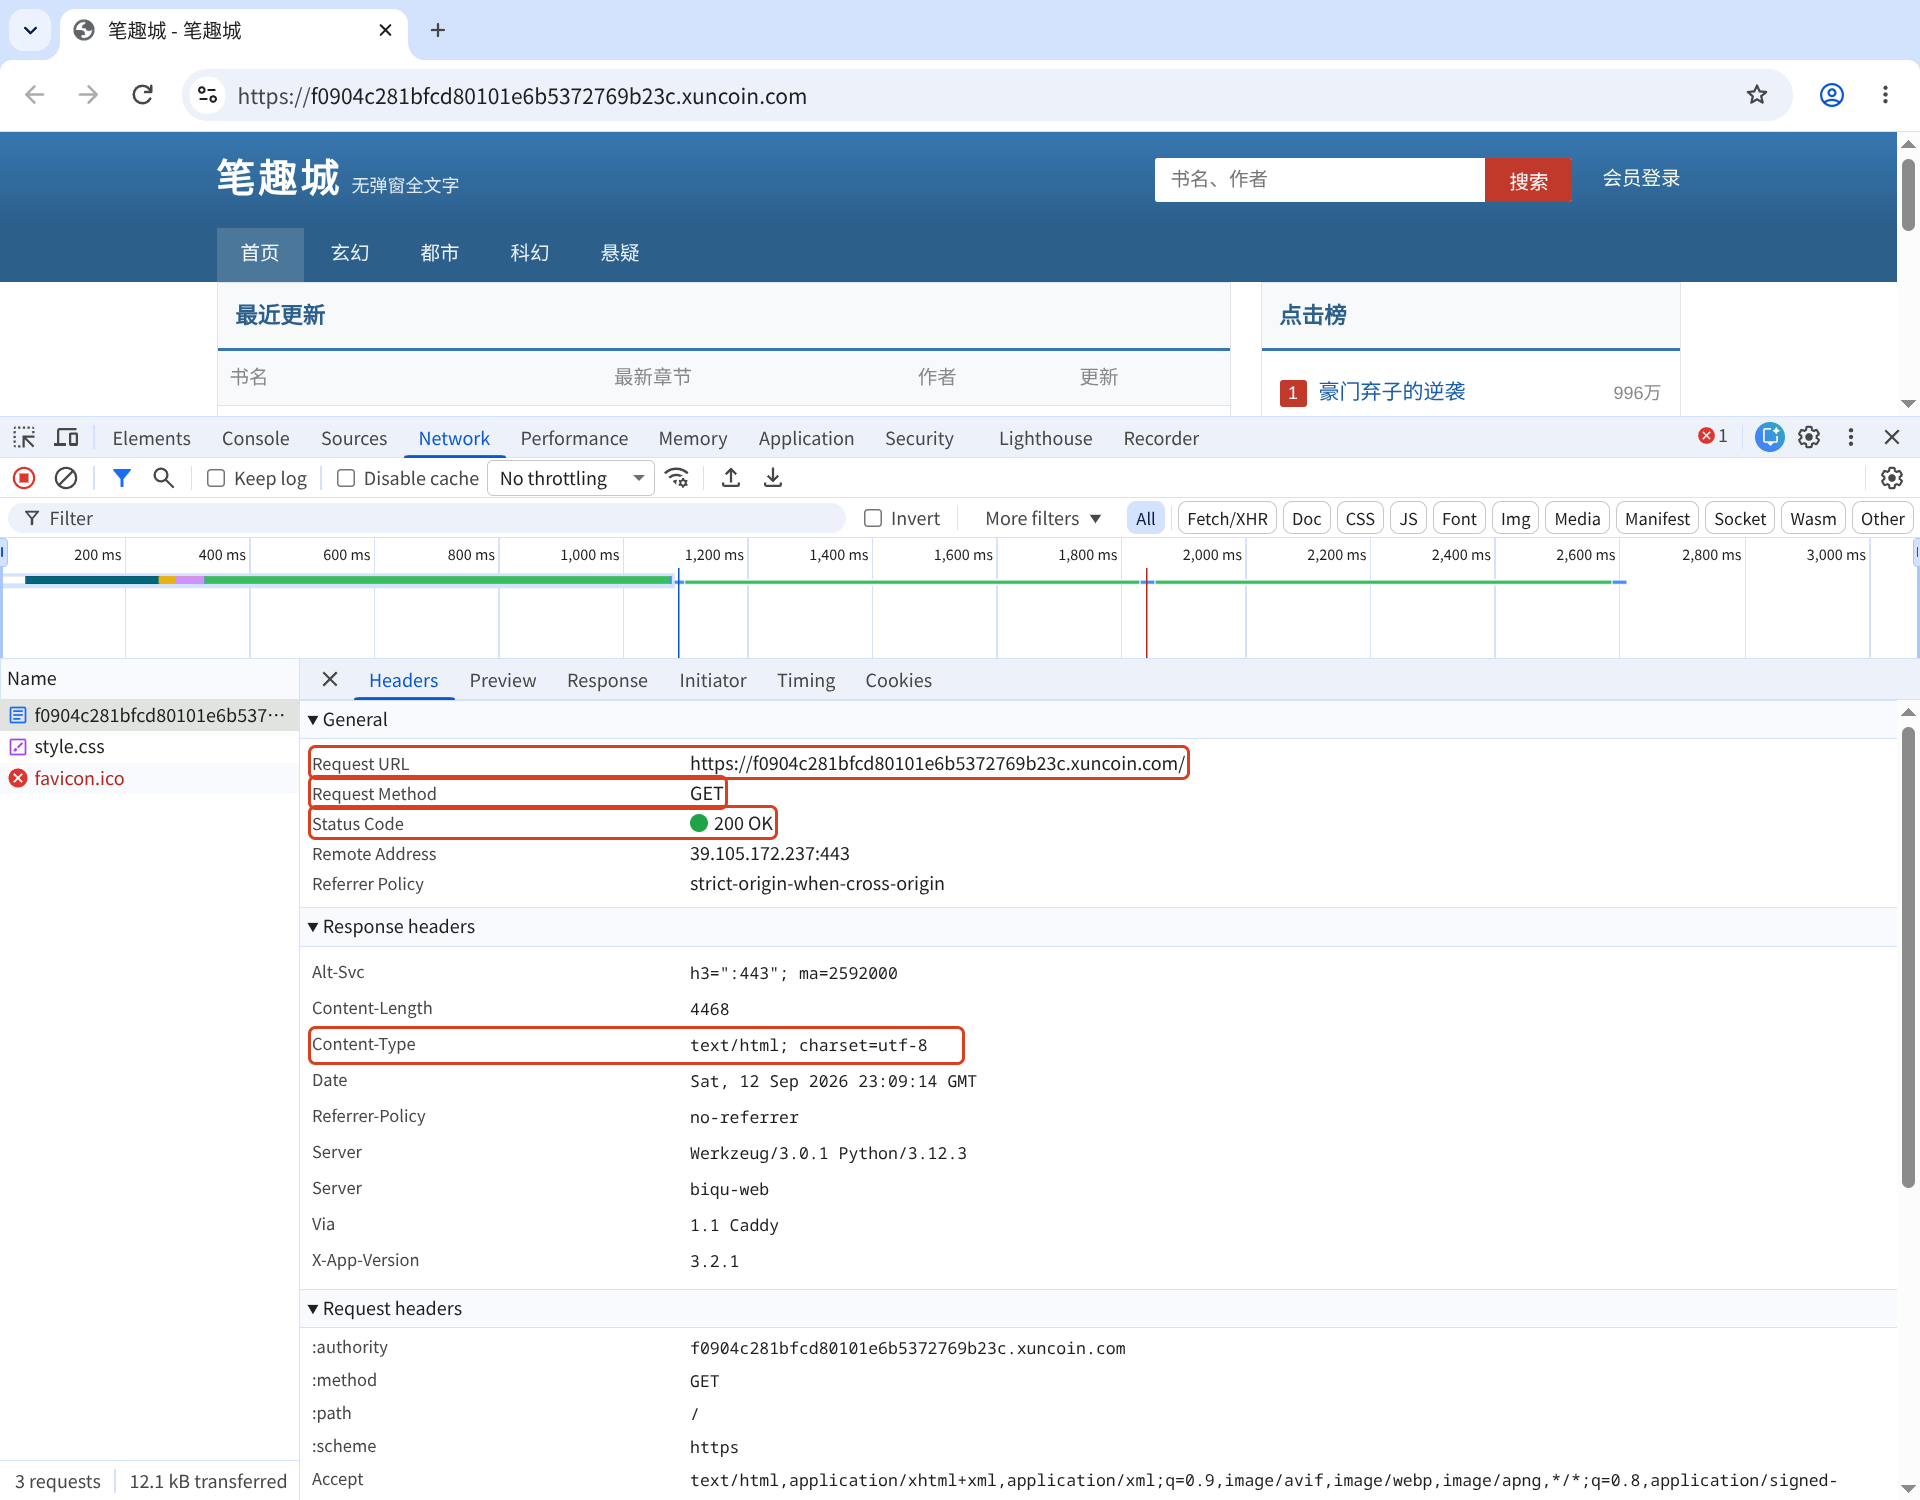Open network search magnifier icon
This screenshot has height=1500, width=1920.
[x=164, y=478]
